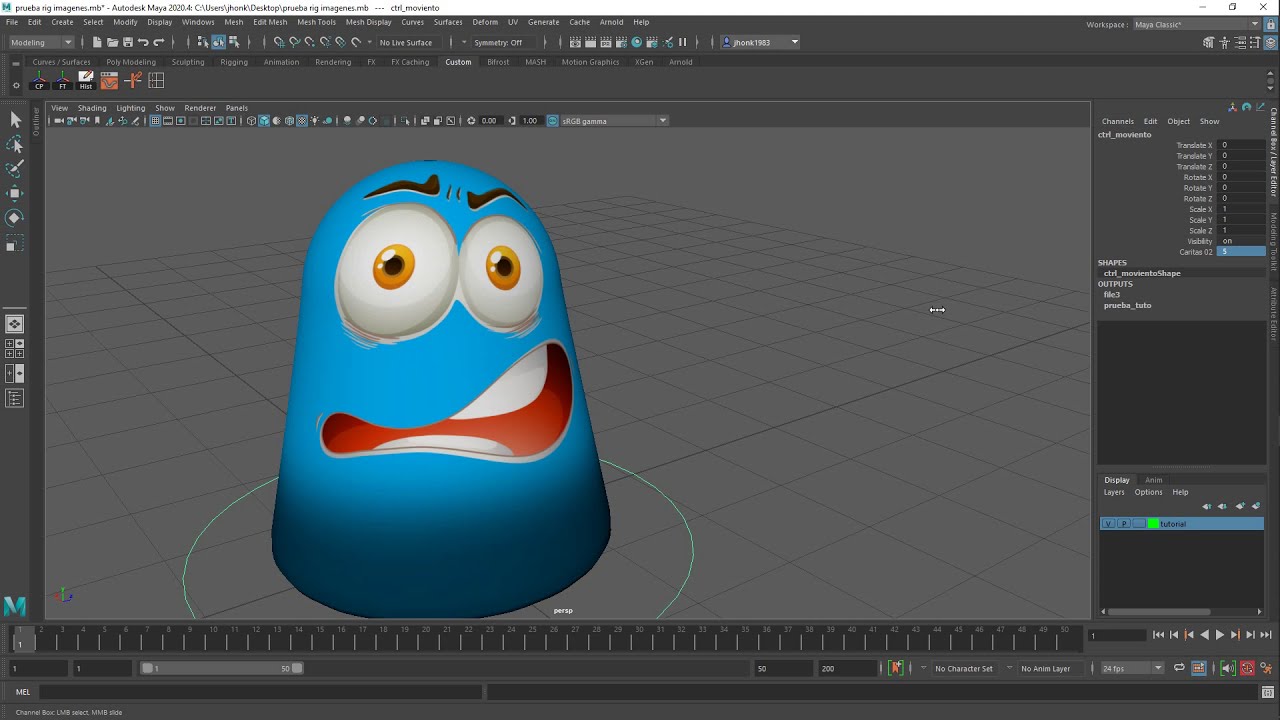Open the No Character Set dropdown arrow
This screenshot has height=720, width=1280.
click(923, 668)
